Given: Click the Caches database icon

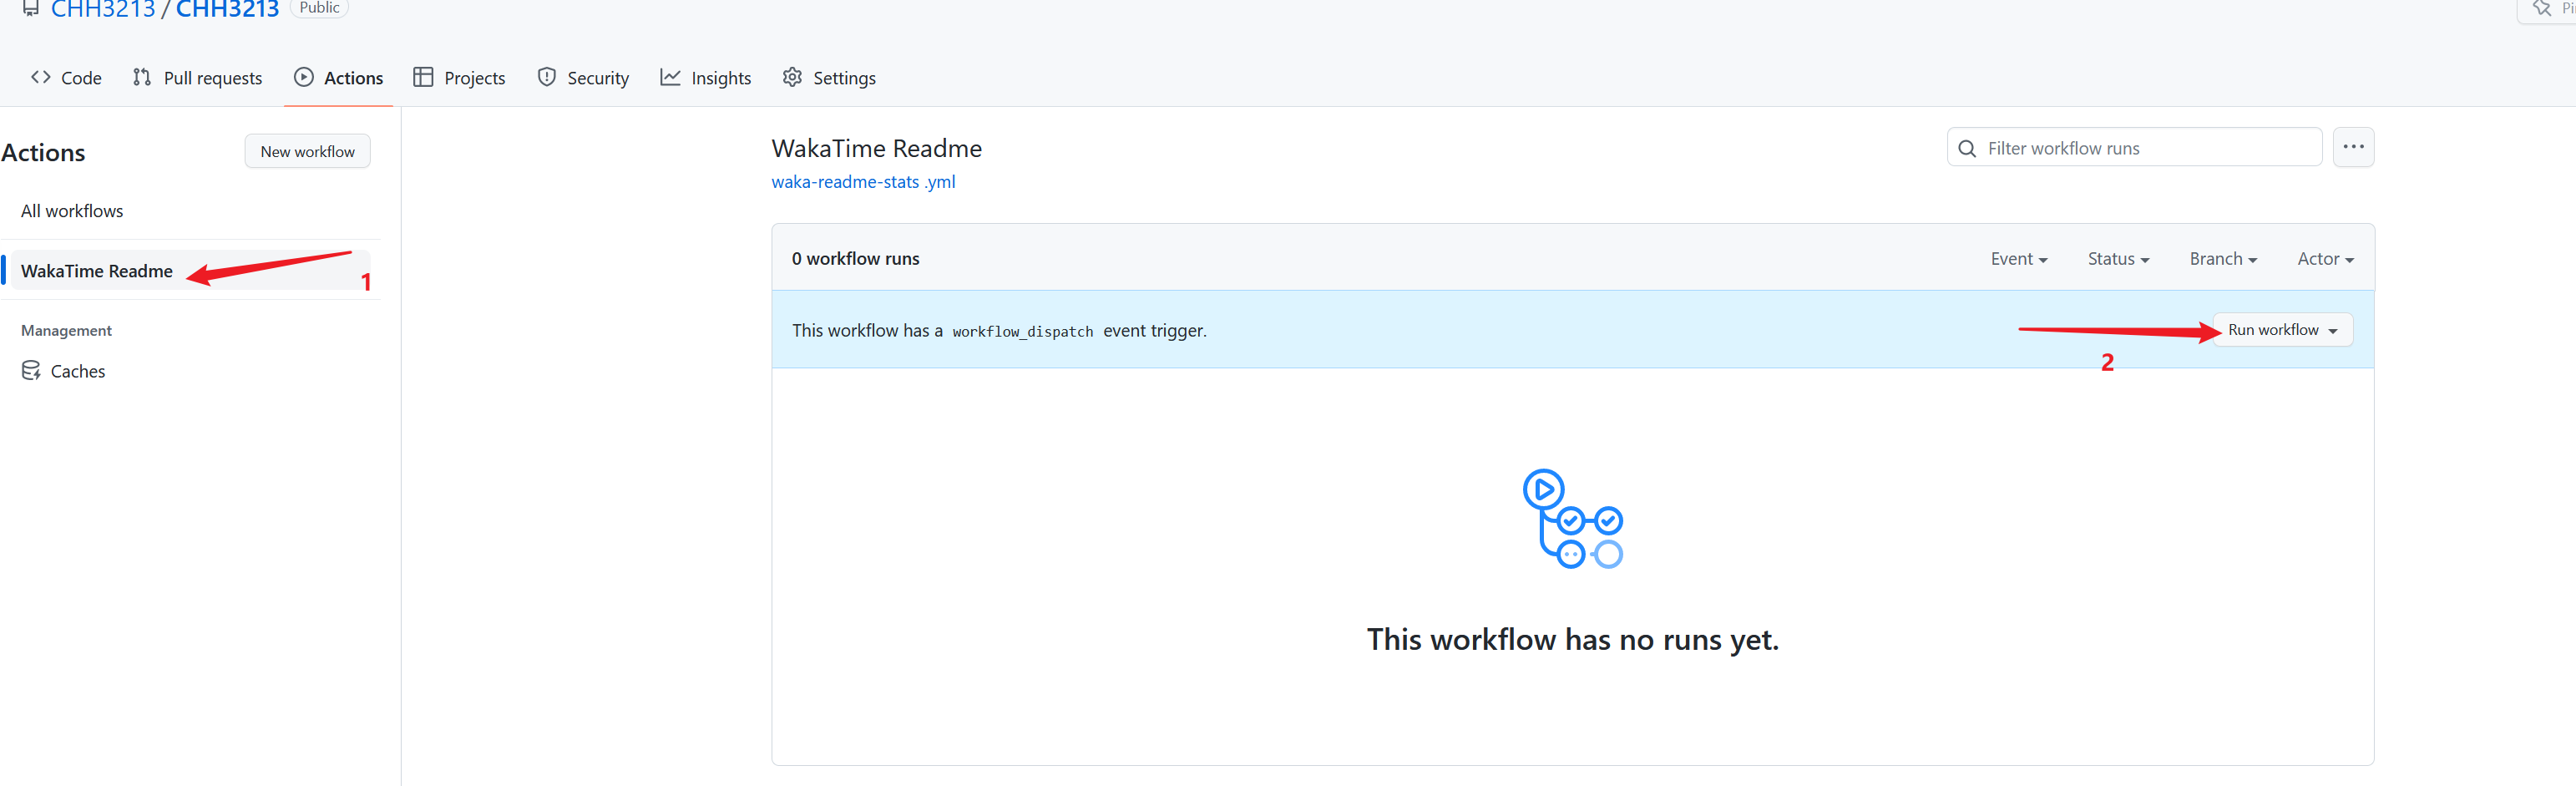Looking at the screenshot, I should tap(31, 371).
